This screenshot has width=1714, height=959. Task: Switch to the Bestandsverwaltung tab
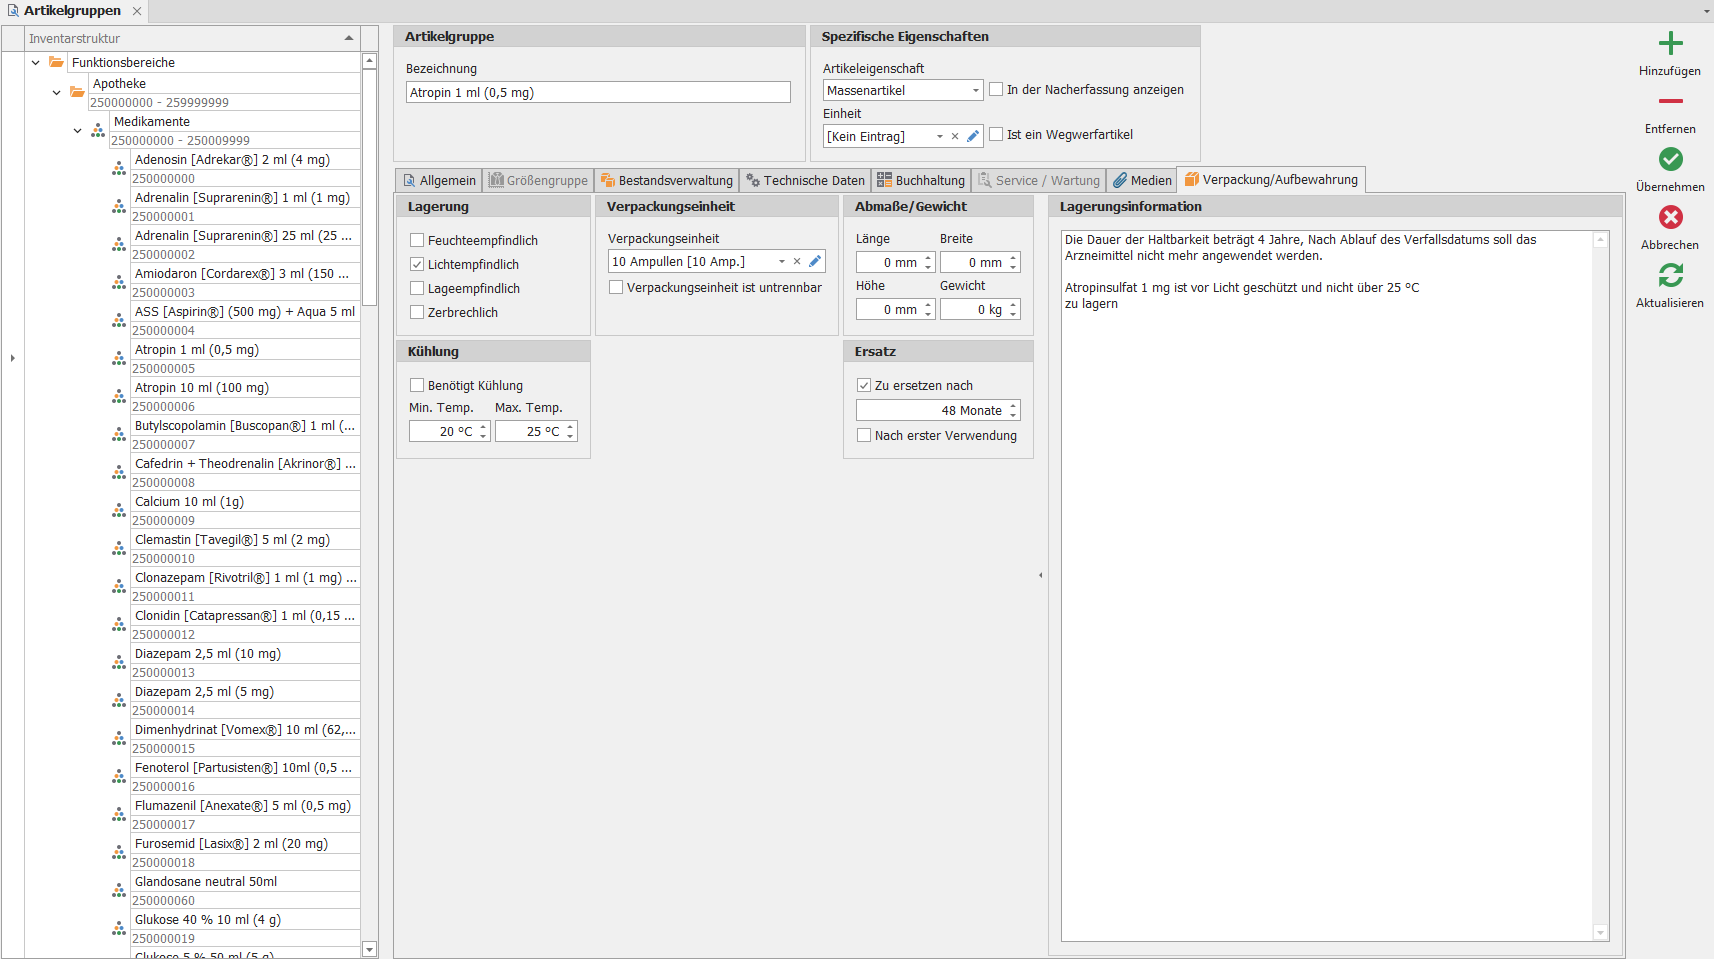(667, 181)
